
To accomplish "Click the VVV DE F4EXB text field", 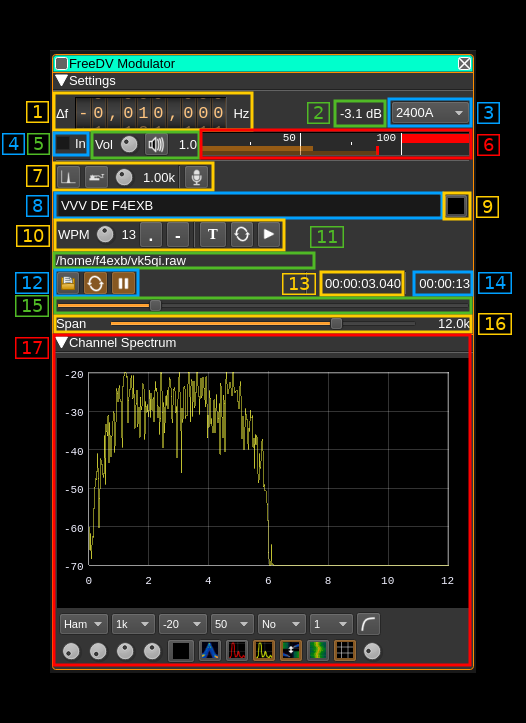I will [248, 206].
